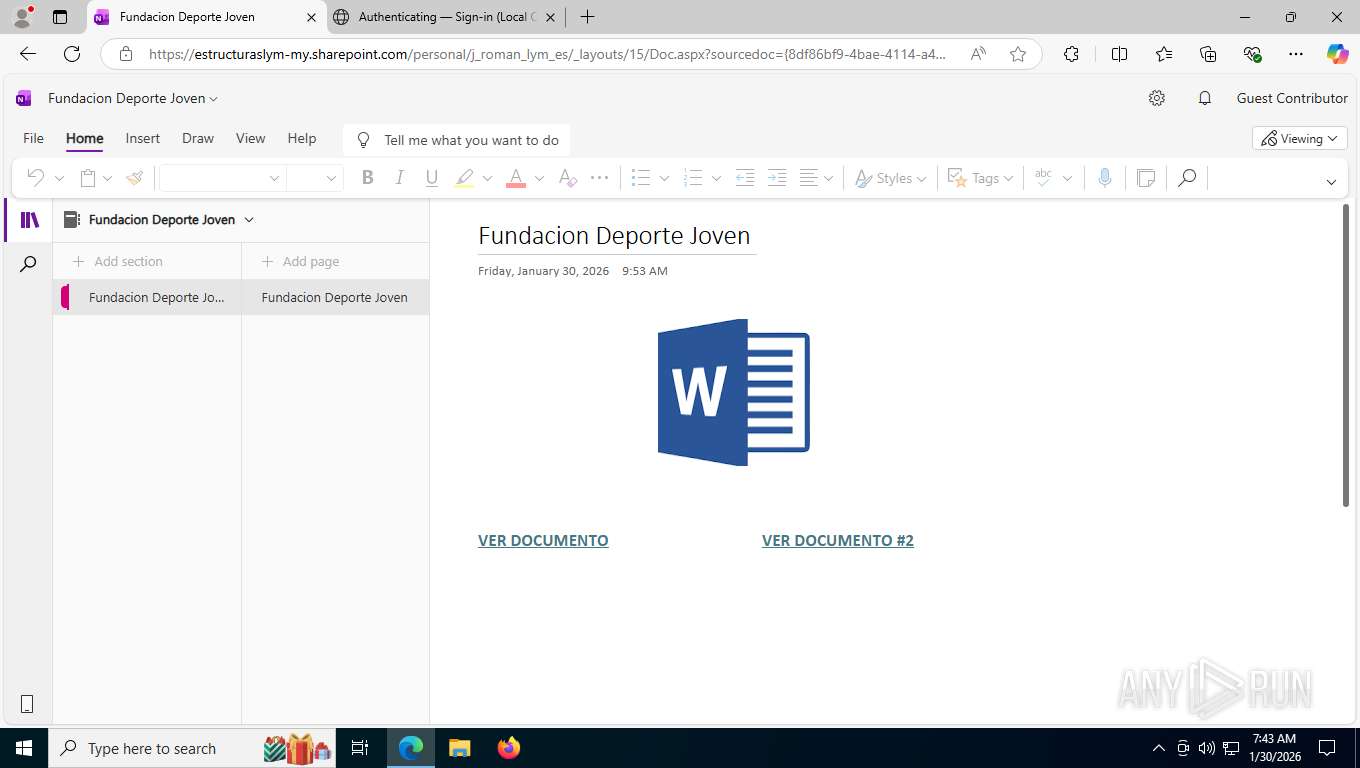Toggle Bold formatting
The height and width of the screenshot is (768, 1360).
367,178
